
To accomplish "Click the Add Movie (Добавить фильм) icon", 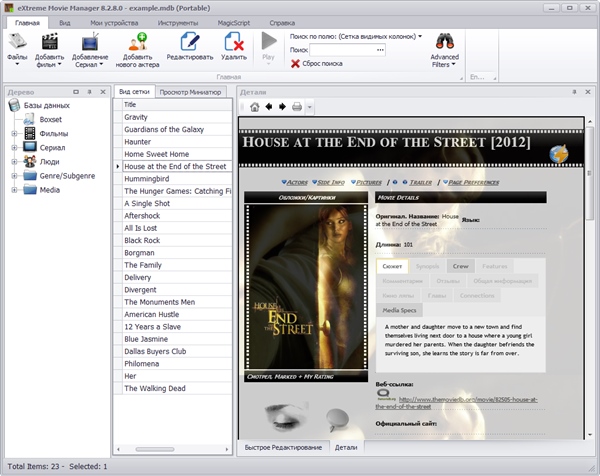I will pyautogui.click(x=49, y=42).
